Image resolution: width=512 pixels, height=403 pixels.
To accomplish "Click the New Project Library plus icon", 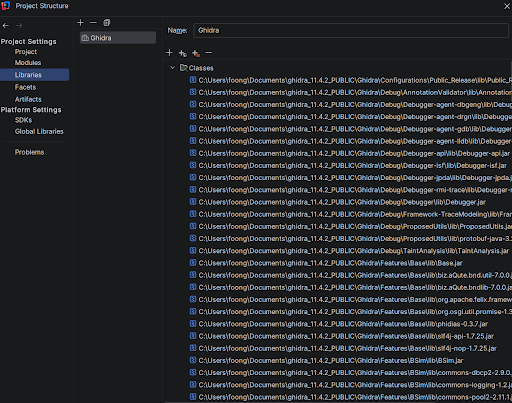I will click(x=80, y=23).
